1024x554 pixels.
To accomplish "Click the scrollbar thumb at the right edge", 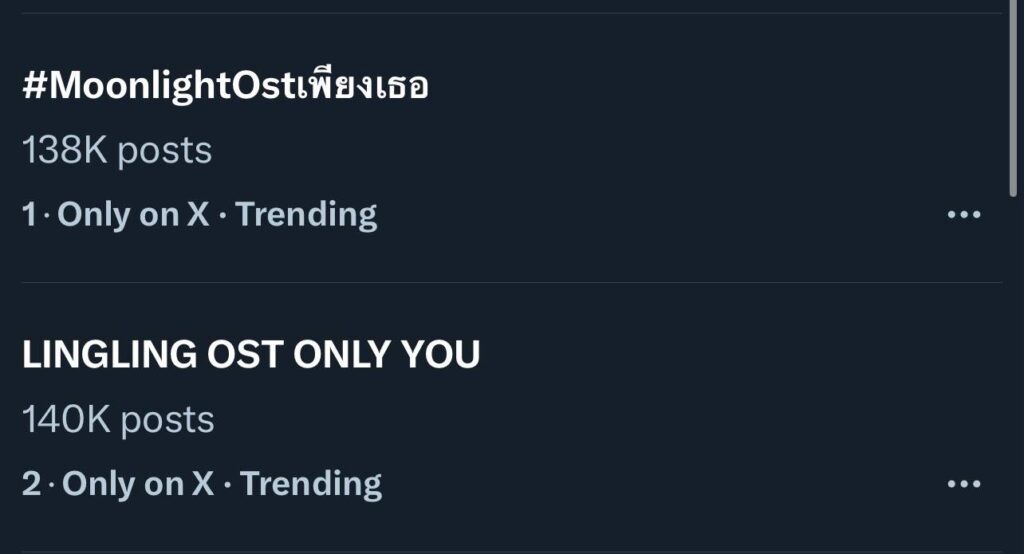I will pos(1013,100).
